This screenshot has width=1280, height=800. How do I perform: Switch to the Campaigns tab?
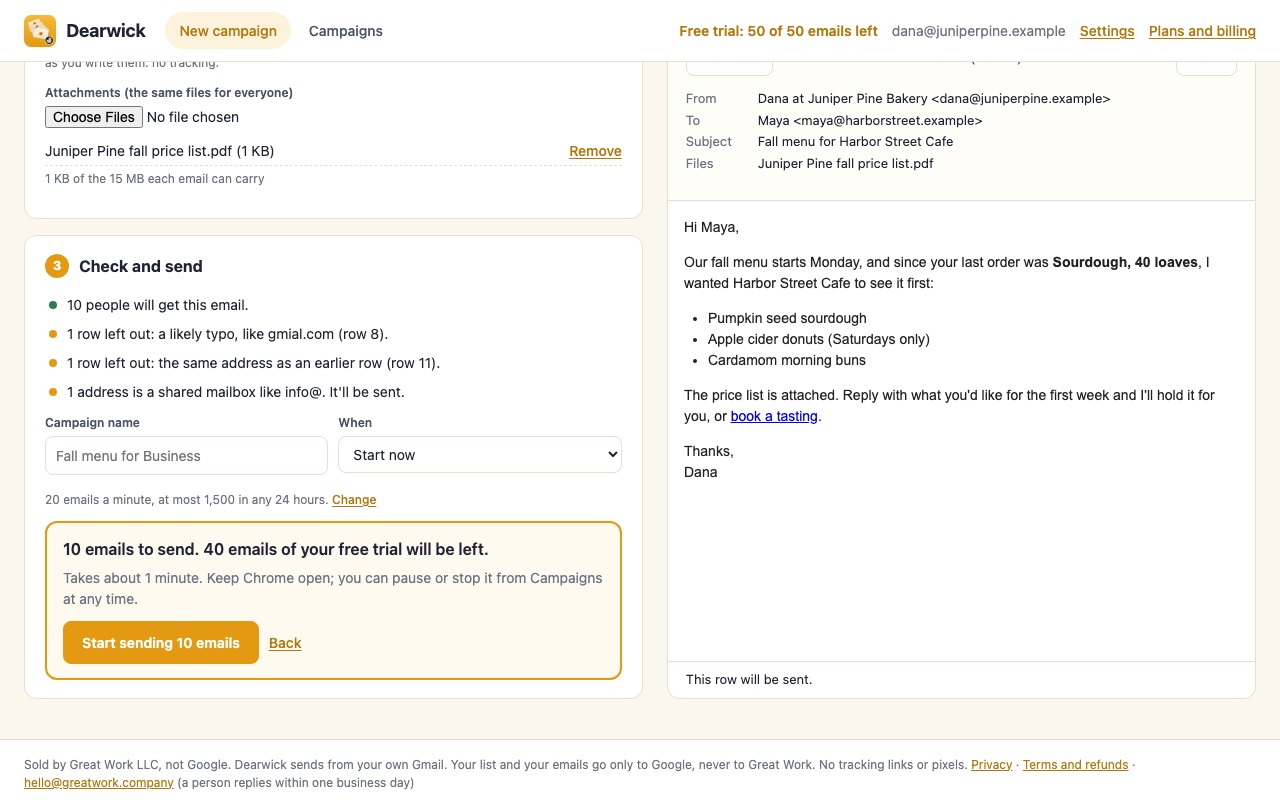[346, 31]
